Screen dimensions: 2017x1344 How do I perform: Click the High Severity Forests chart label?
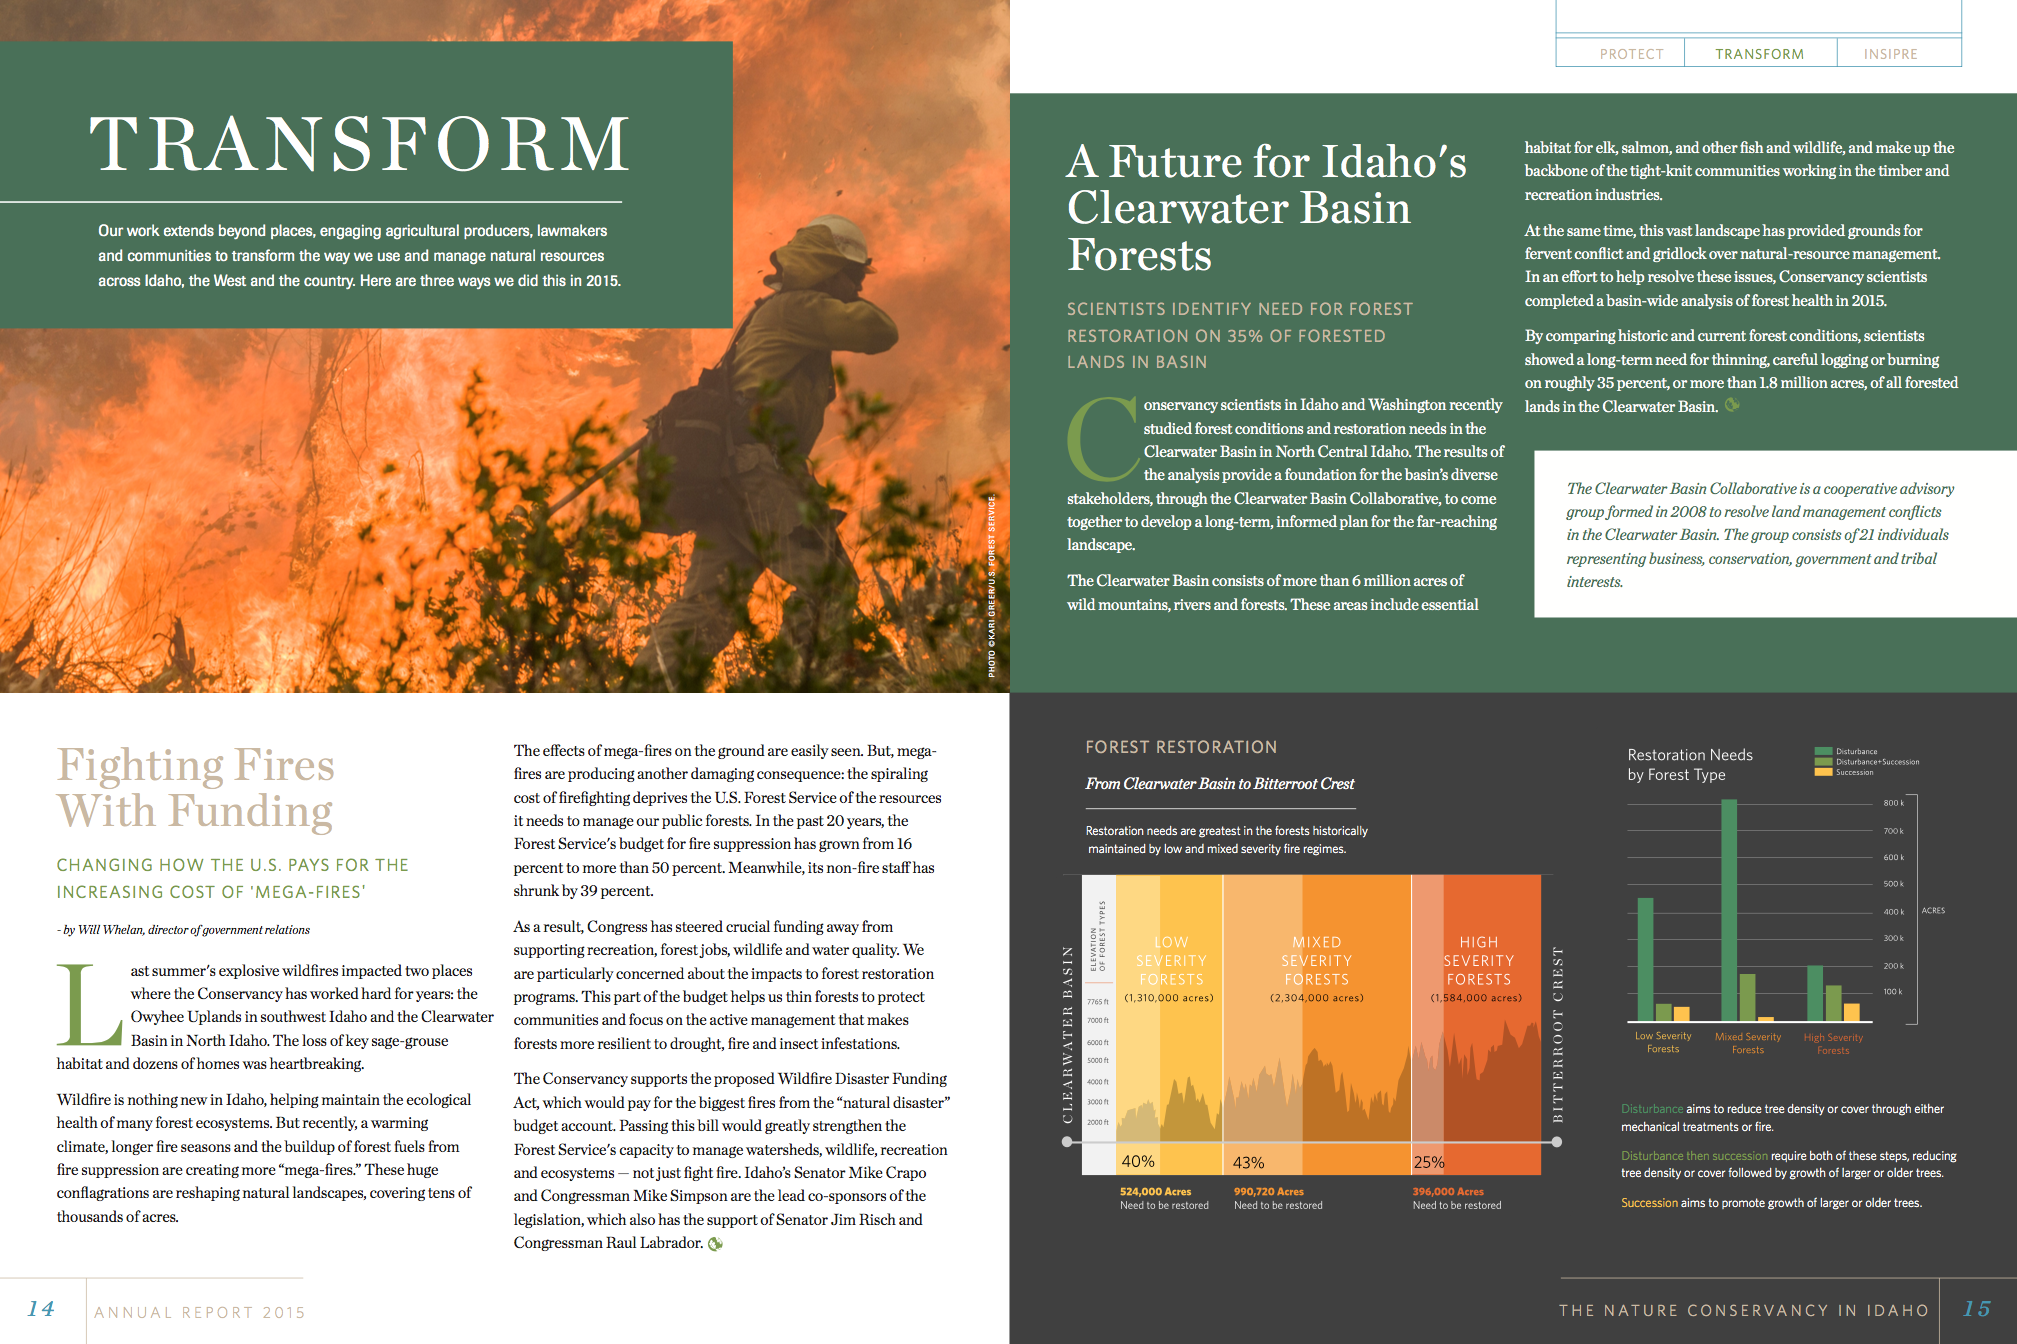click(1832, 1043)
